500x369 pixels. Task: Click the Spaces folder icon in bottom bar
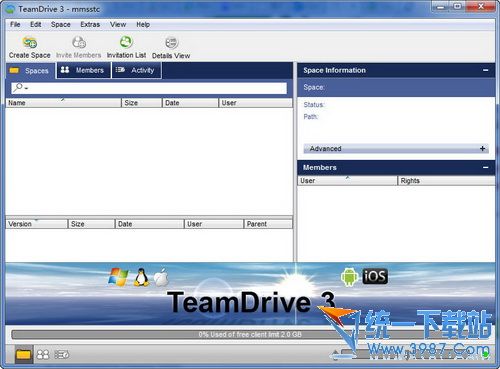coord(23,354)
